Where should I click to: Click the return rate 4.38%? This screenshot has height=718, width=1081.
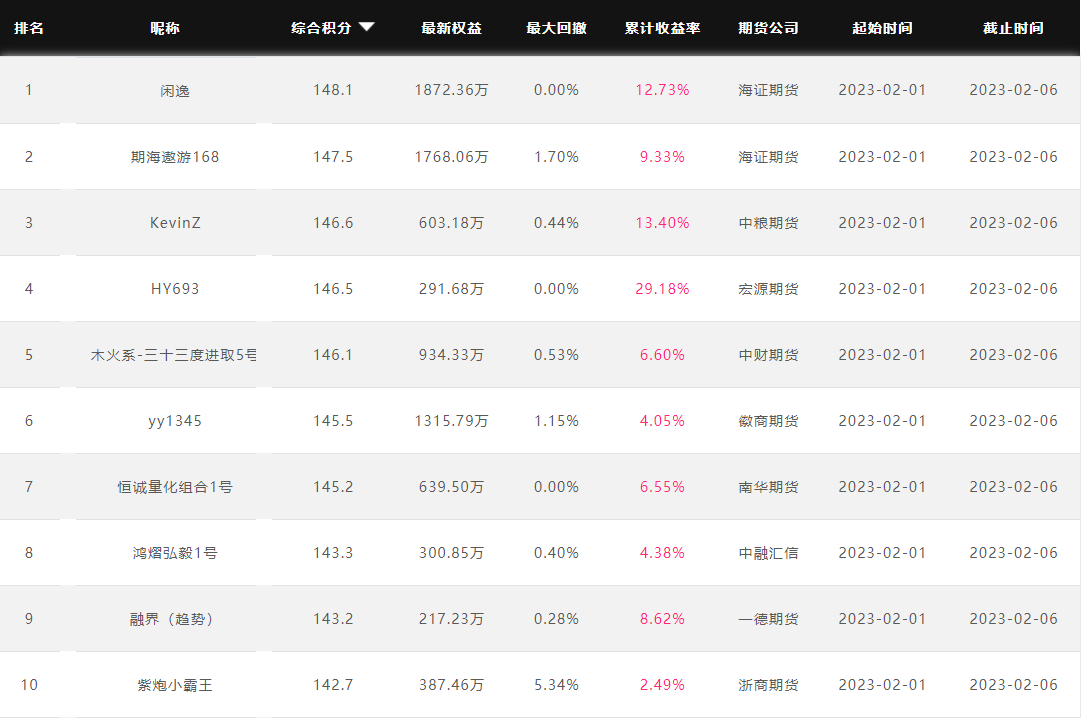tap(663, 553)
